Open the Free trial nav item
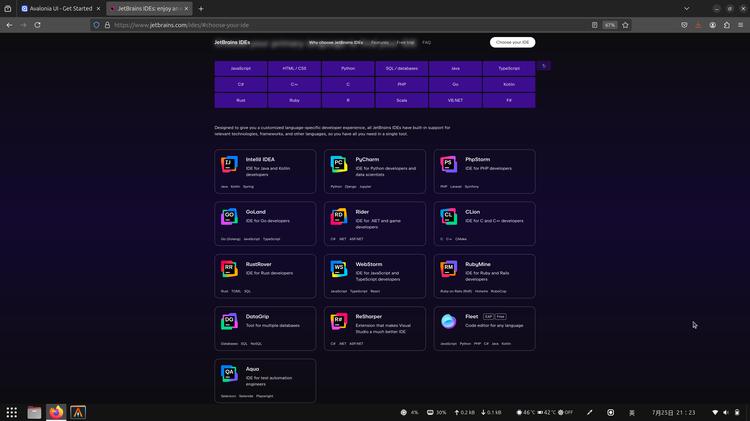The width and height of the screenshot is (750, 421). coord(405,43)
